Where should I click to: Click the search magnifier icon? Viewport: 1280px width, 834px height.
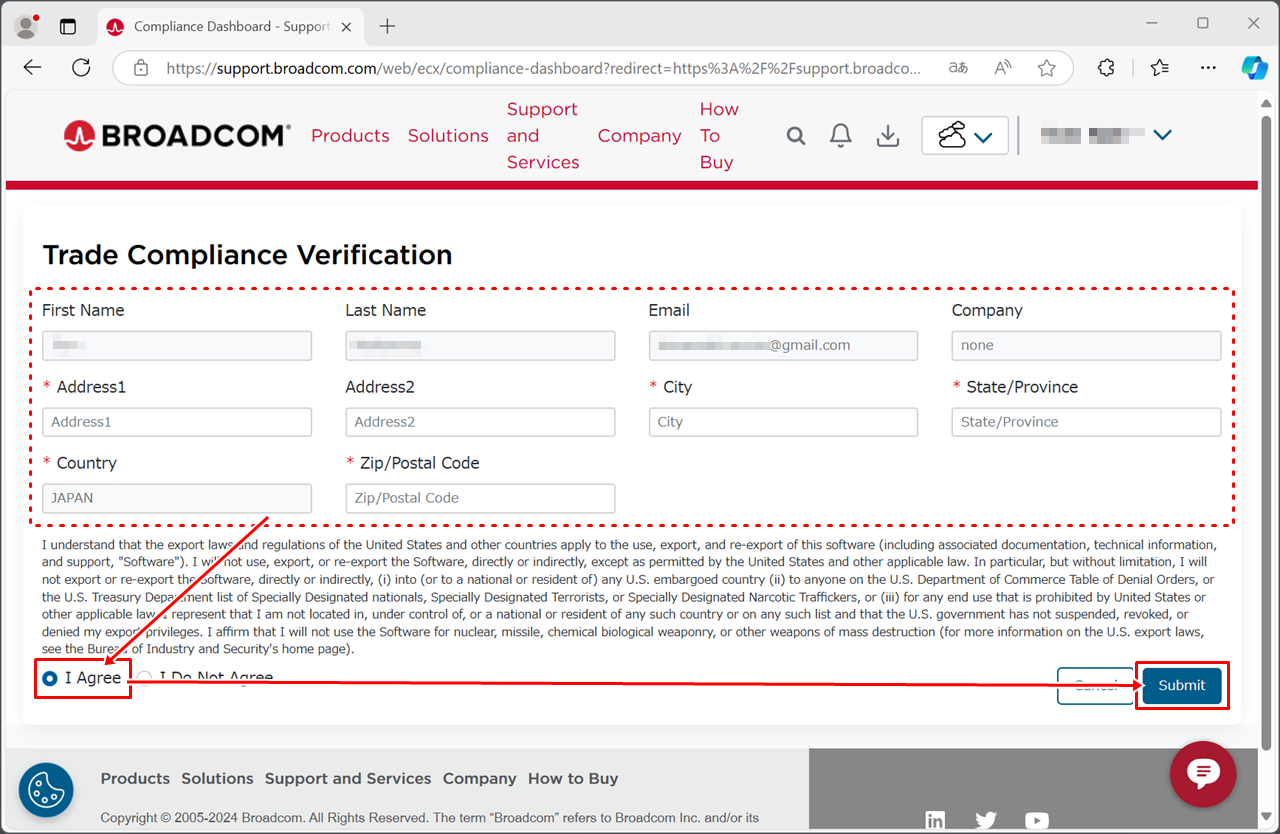pos(795,136)
